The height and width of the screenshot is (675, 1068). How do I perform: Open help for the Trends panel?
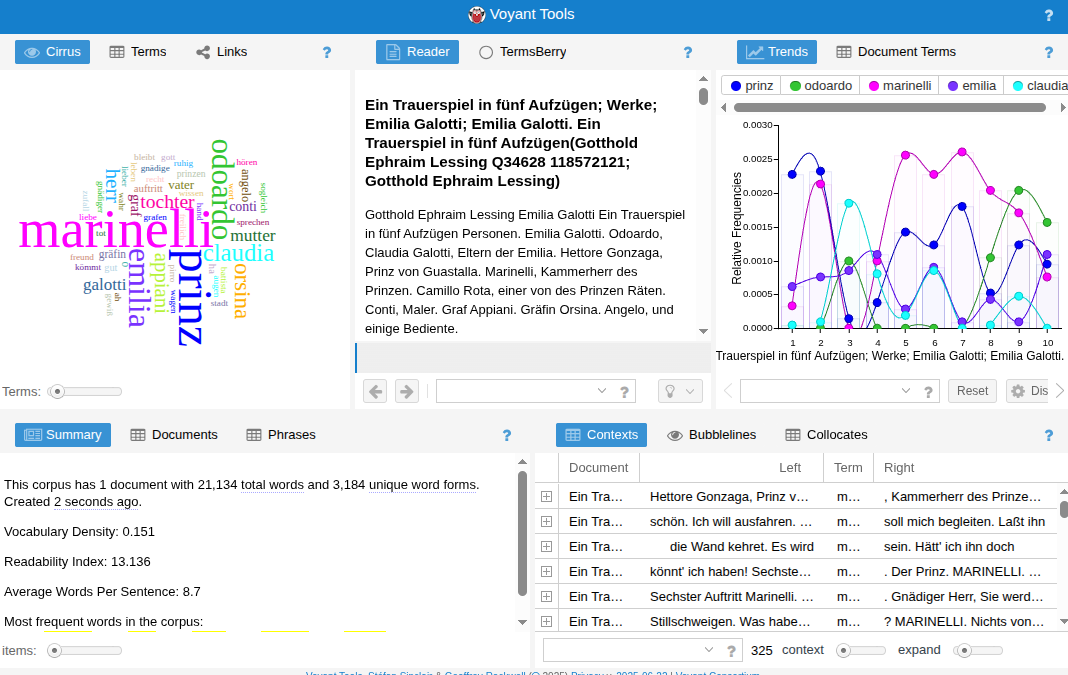click(1048, 52)
